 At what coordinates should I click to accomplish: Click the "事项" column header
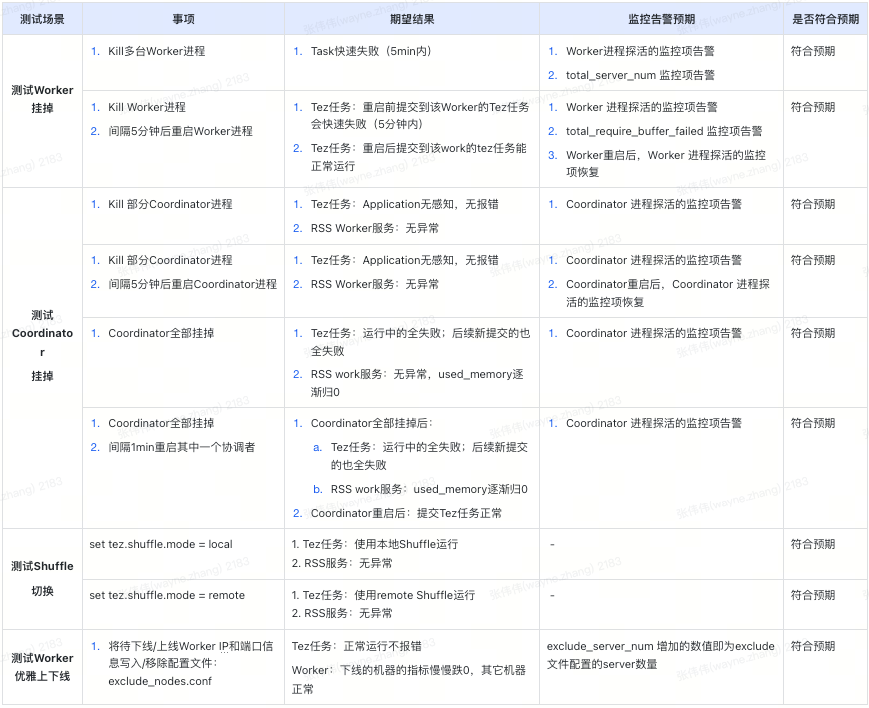[x=183, y=19]
